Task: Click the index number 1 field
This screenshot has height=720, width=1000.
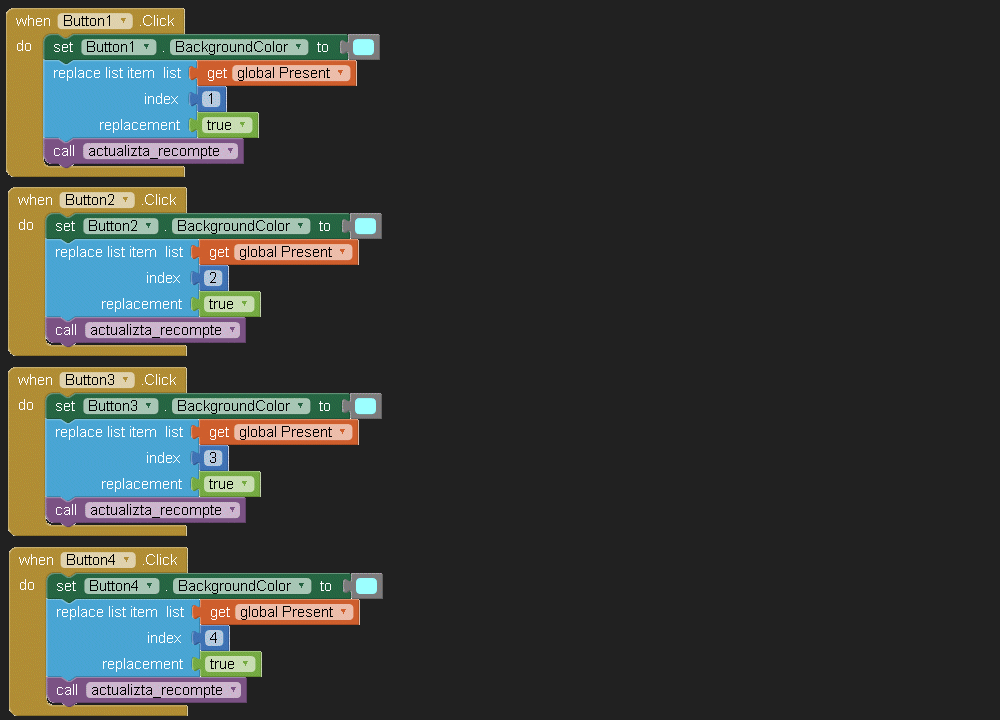Action: click(211, 99)
